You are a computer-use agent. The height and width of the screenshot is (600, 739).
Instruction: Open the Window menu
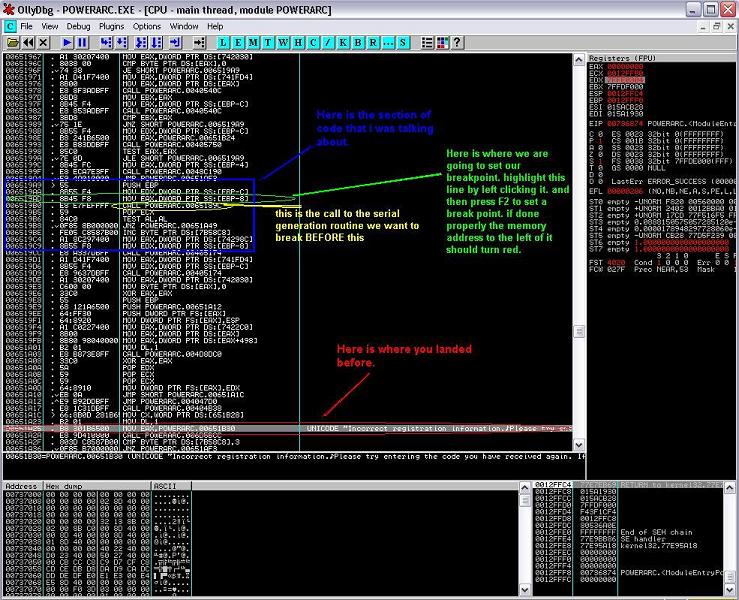tap(184, 26)
